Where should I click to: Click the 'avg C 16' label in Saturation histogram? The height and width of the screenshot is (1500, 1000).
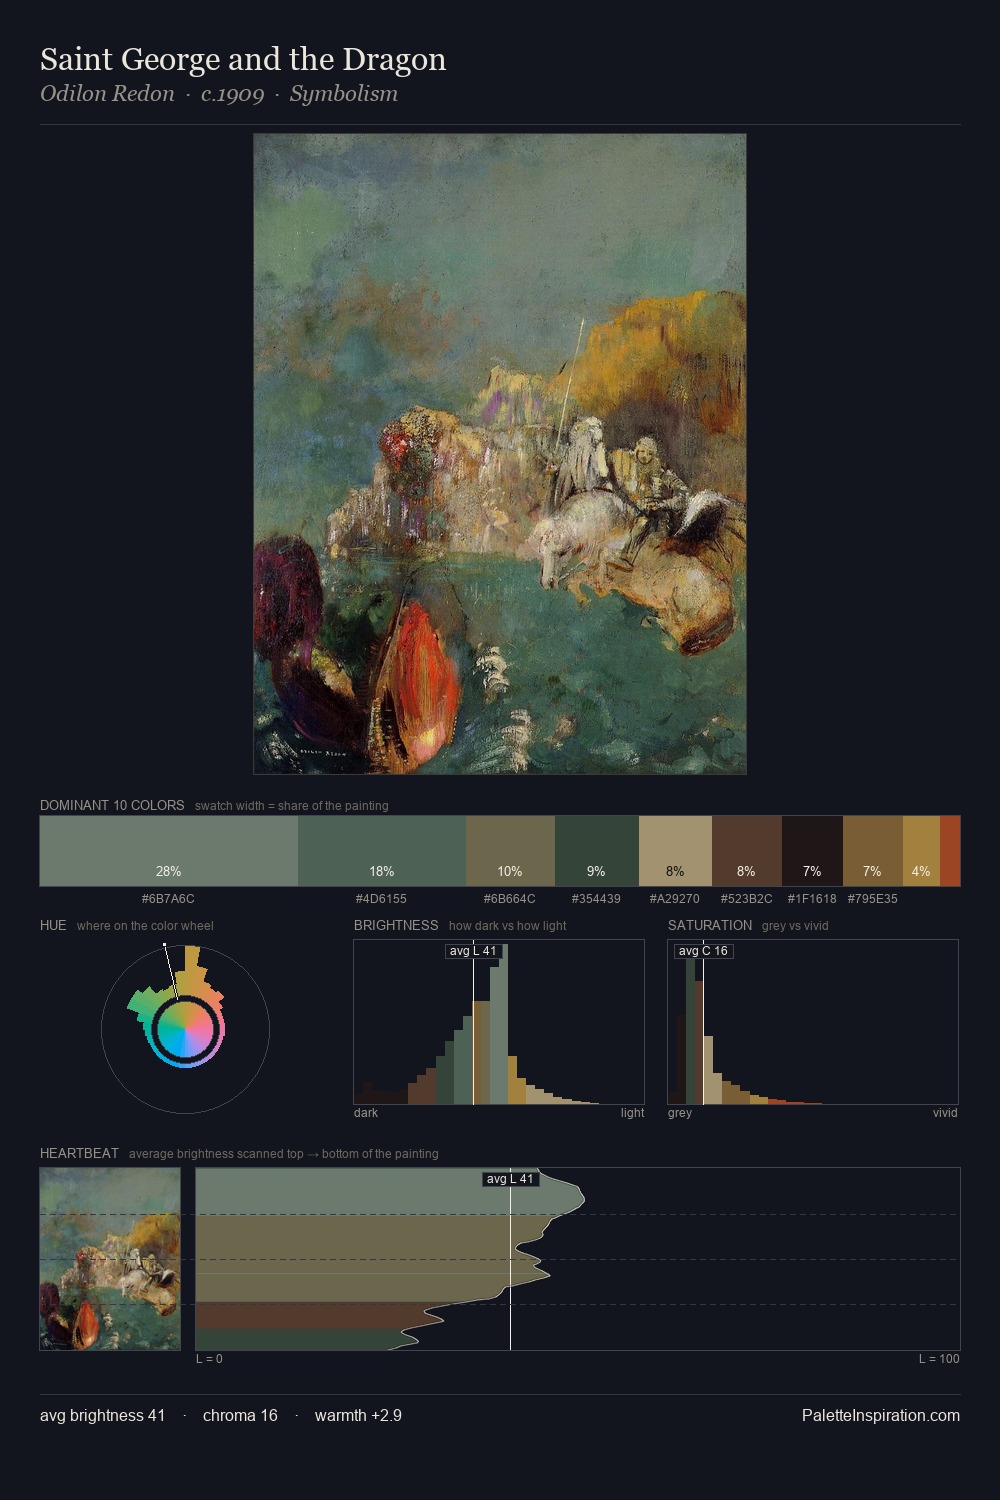pyautogui.click(x=703, y=951)
